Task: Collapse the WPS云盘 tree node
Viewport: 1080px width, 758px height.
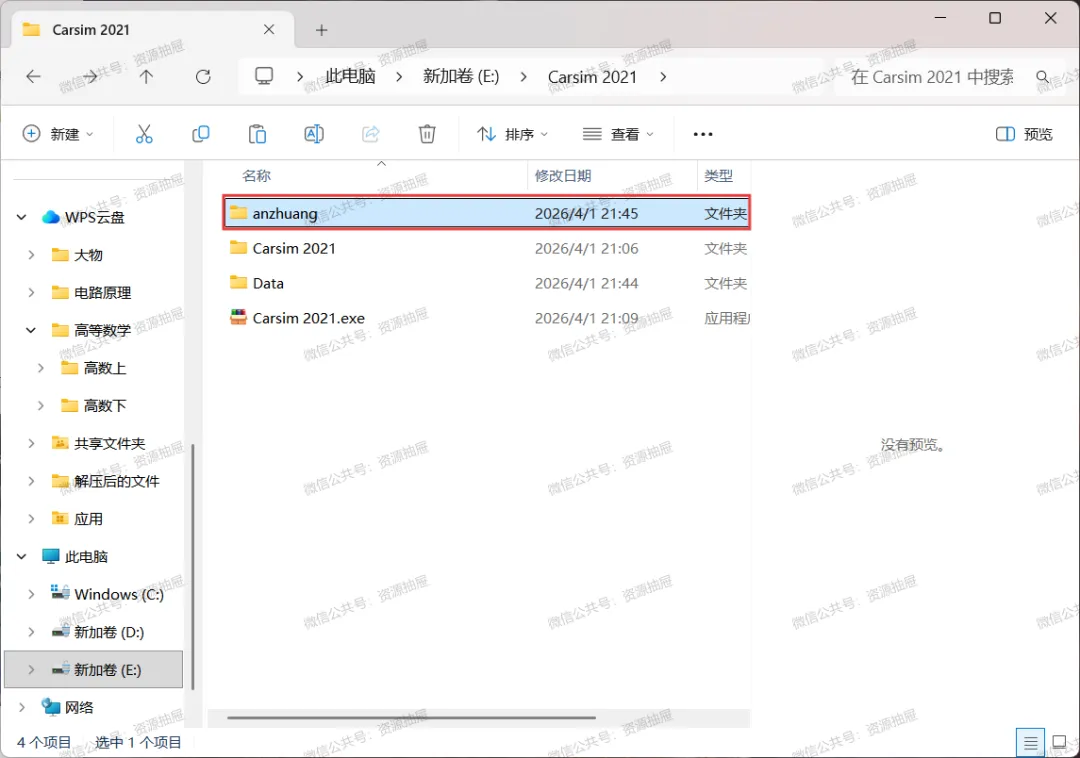Action: coord(21,217)
